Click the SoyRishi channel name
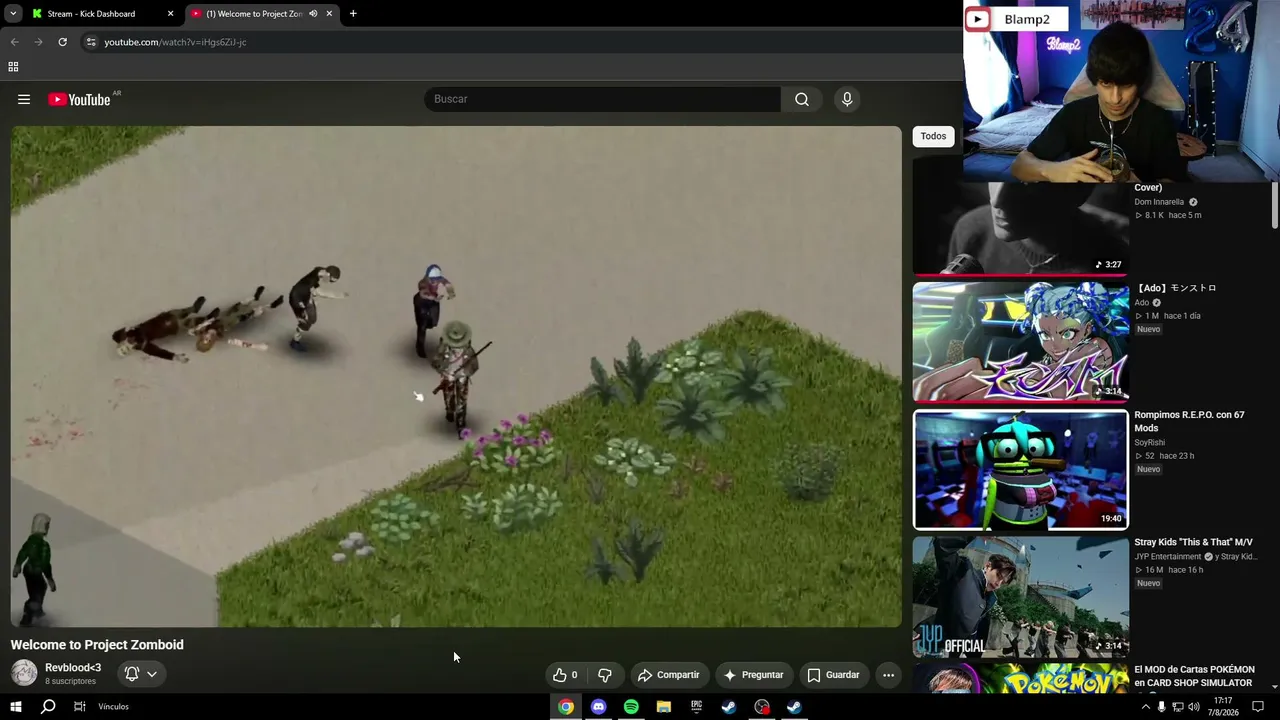This screenshot has width=1280, height=720. point(1149,442)
